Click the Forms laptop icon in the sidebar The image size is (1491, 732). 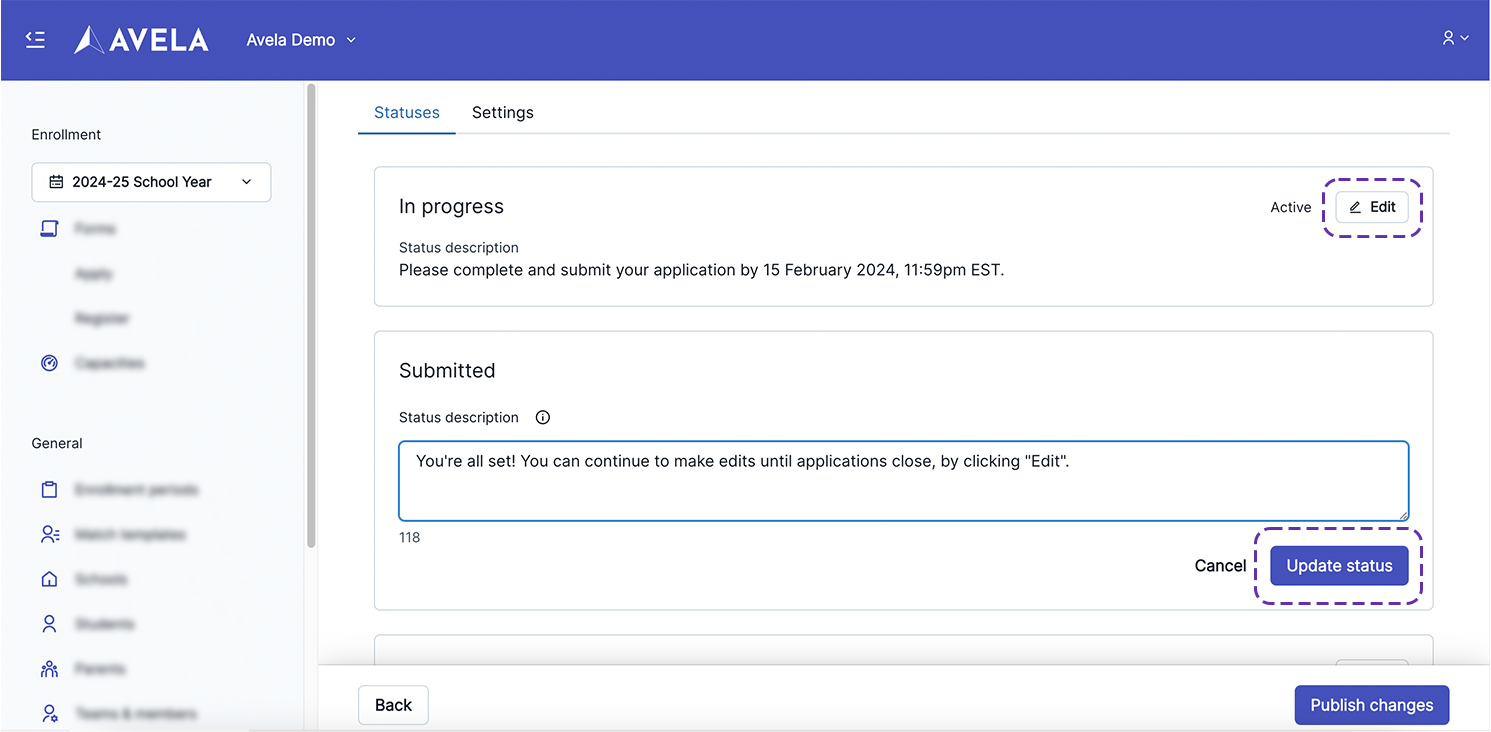click(49, 229)
